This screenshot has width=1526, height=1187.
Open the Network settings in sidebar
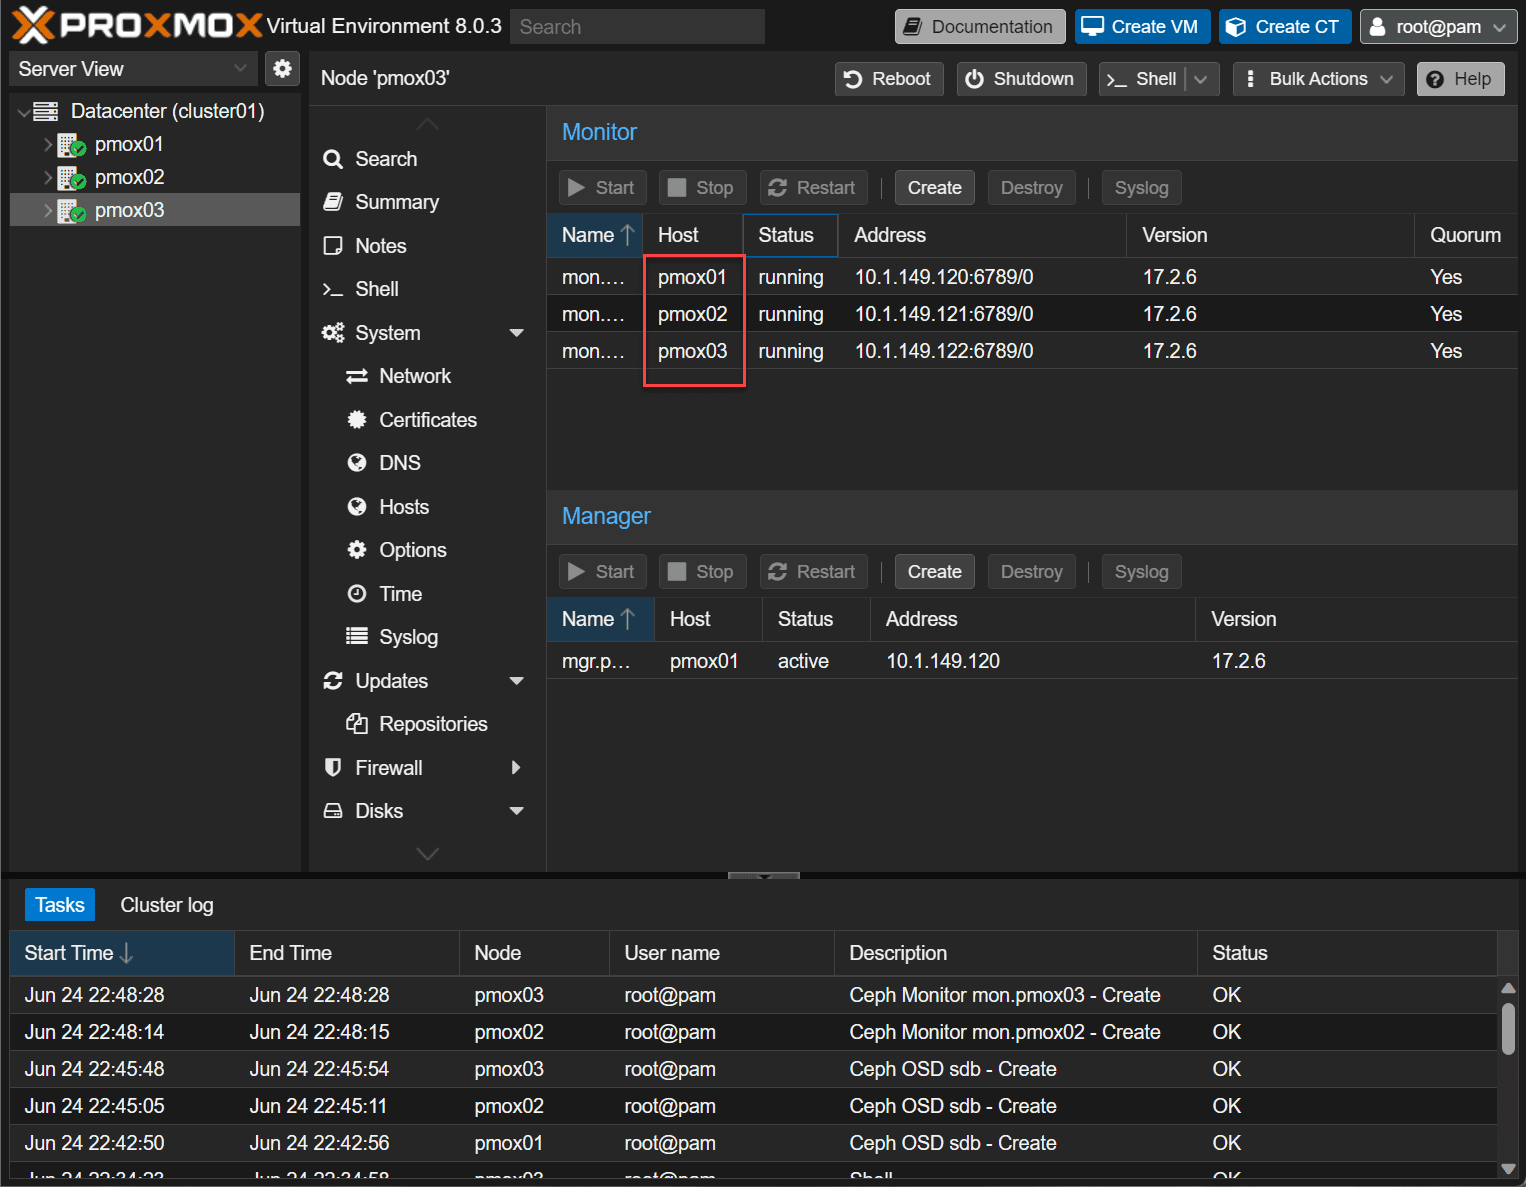[x=414, y=376]
